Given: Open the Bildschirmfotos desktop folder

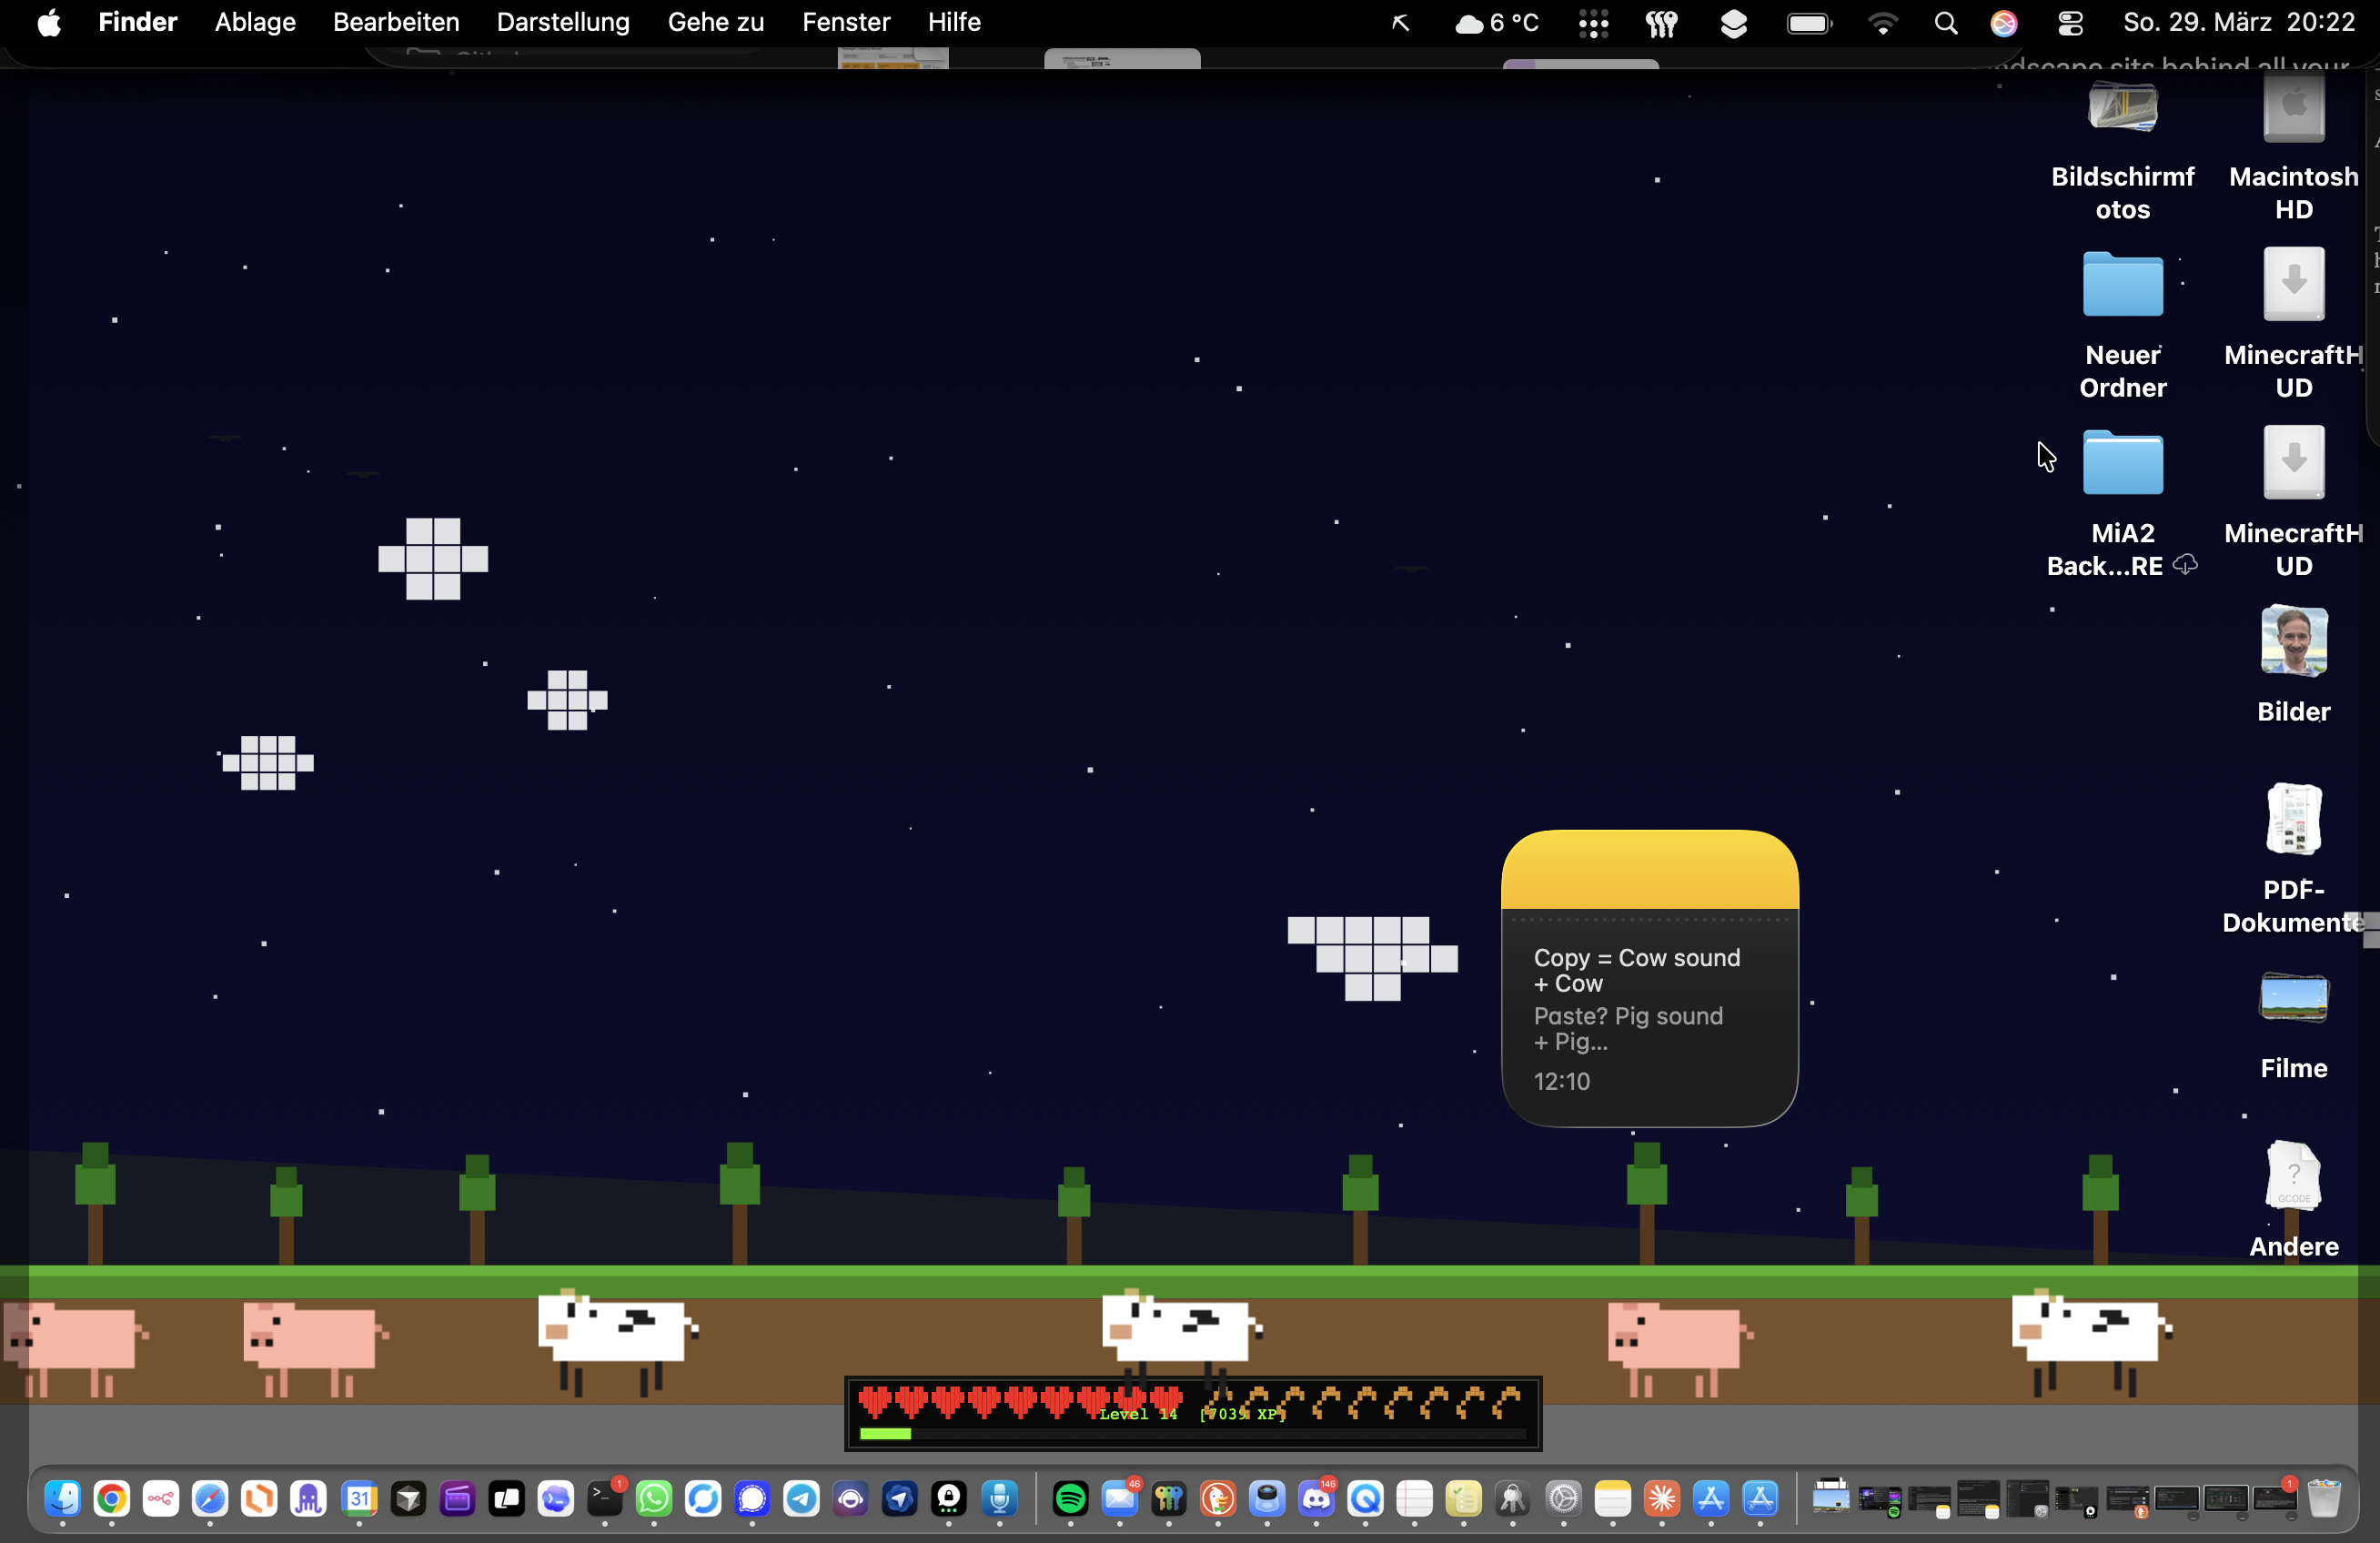Looking at the screenshot, I should click(2122, 106).
